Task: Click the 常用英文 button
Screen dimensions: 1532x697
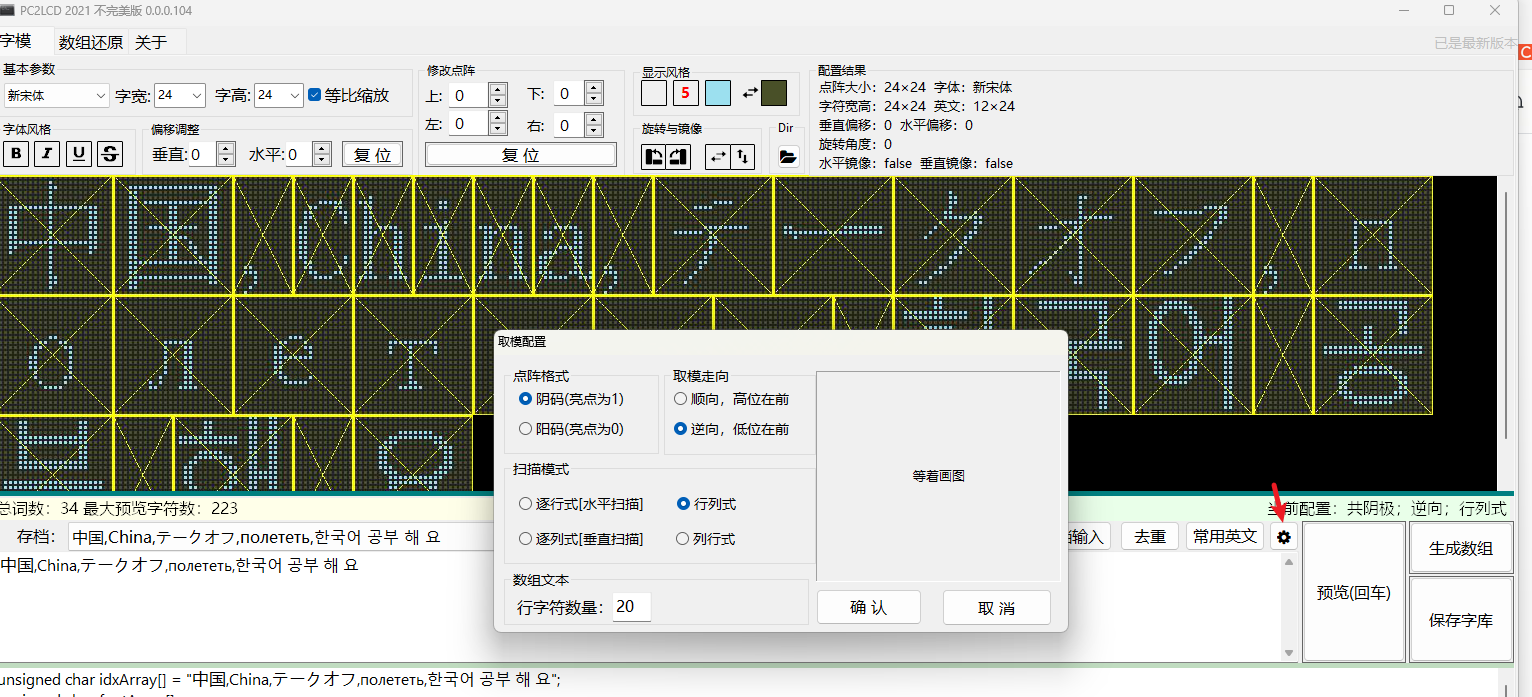Action: pyautogui.click(x=1226, y=537)
